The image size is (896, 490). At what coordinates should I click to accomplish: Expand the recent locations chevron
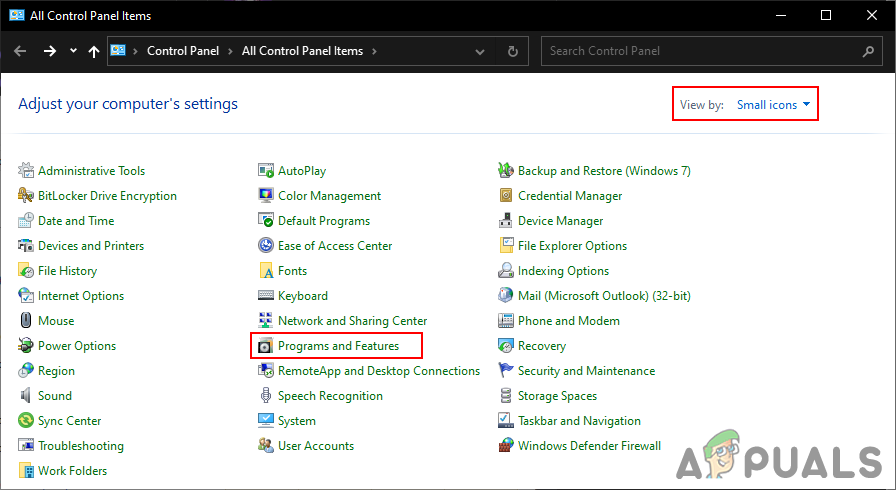[x=73, y=51]
